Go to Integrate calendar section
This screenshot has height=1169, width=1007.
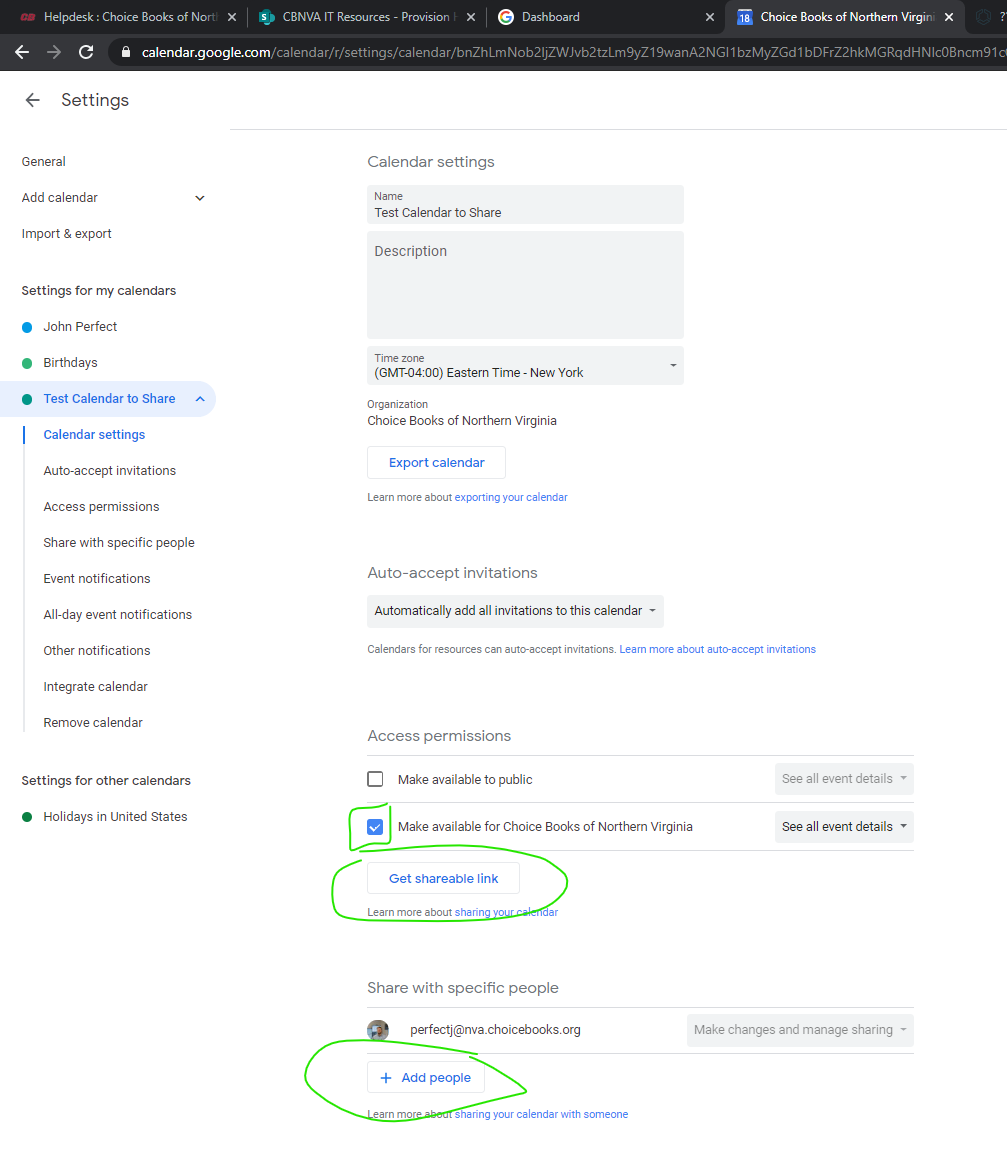click(95, 687)
